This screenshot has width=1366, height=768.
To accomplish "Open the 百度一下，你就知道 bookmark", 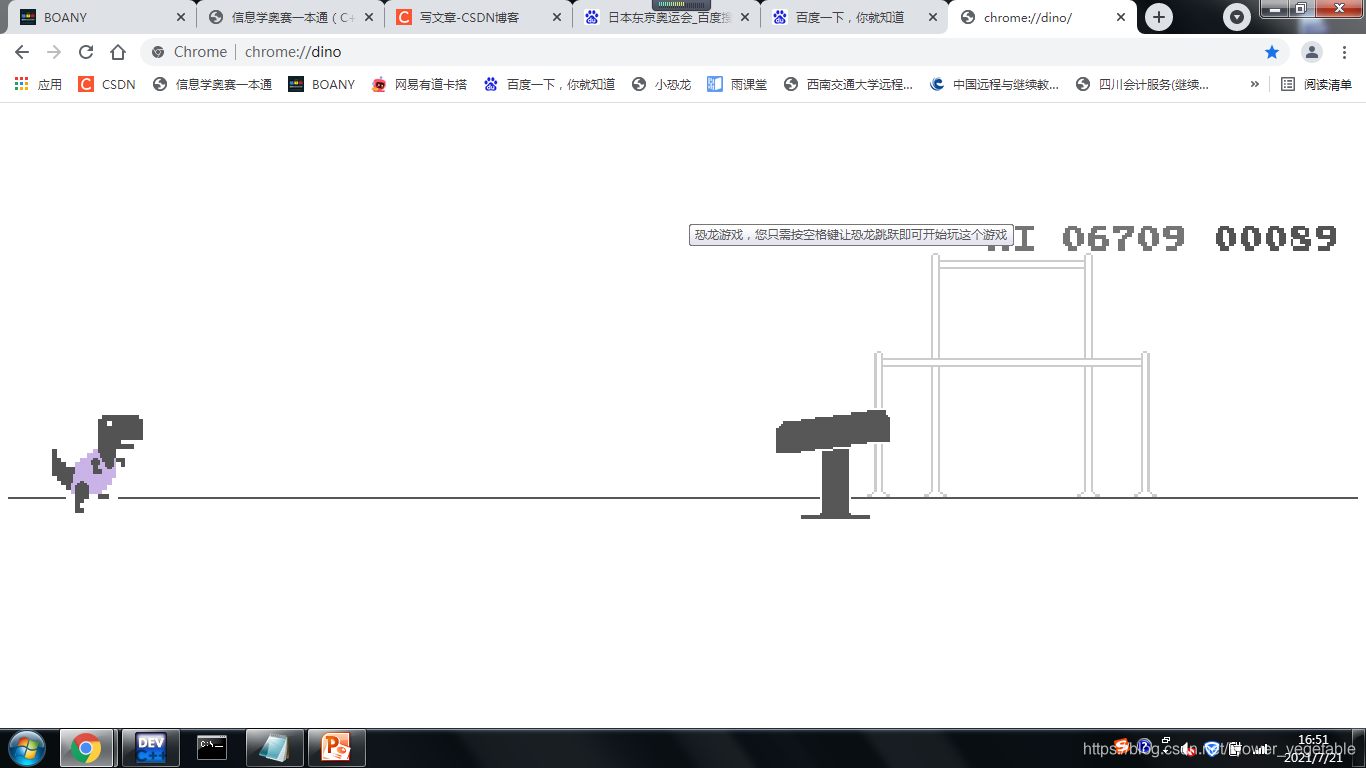I will pos(549,84).
